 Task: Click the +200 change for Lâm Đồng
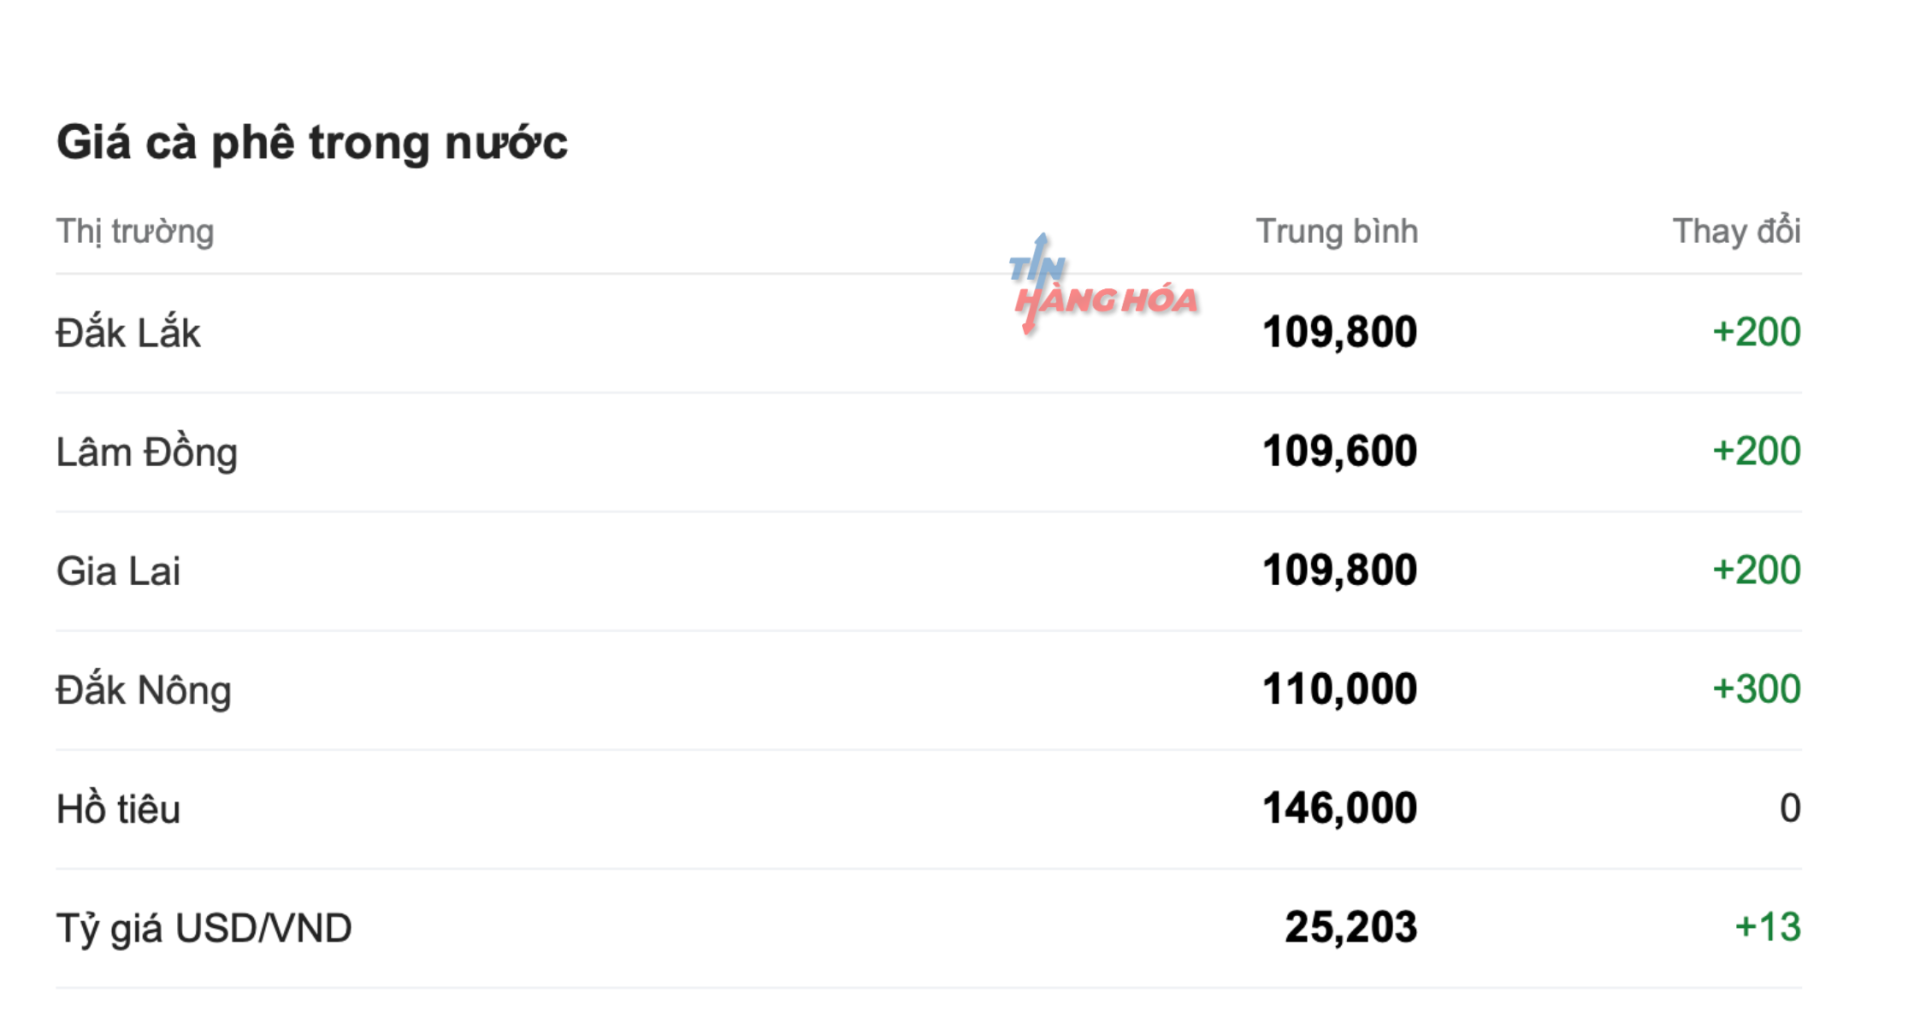coord(1756,451)
